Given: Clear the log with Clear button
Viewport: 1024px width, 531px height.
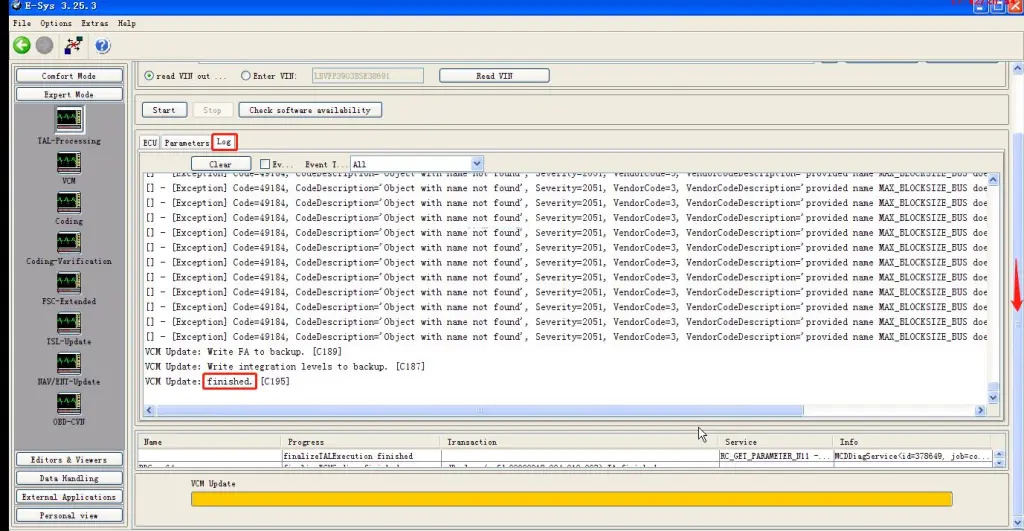Looking at the screenshot, I should click(x=221, y=164).
